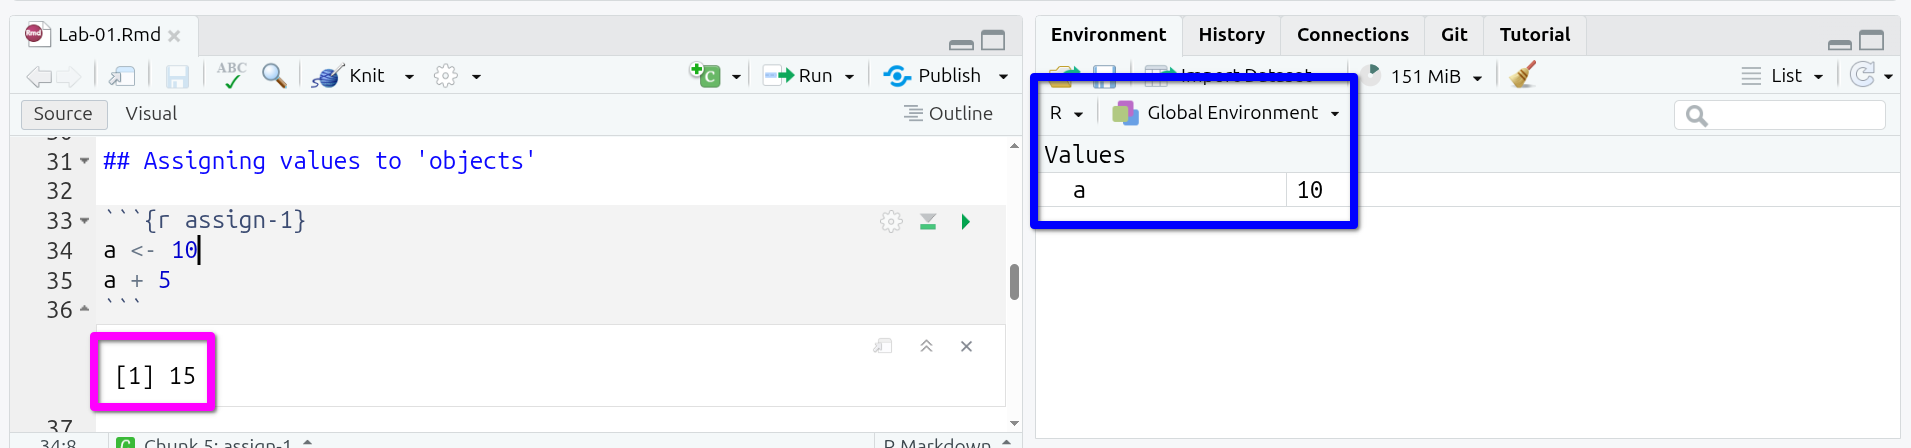Screen dimensions: 1911x448
Task: Click the Publish button
Action: coord(934,76)
